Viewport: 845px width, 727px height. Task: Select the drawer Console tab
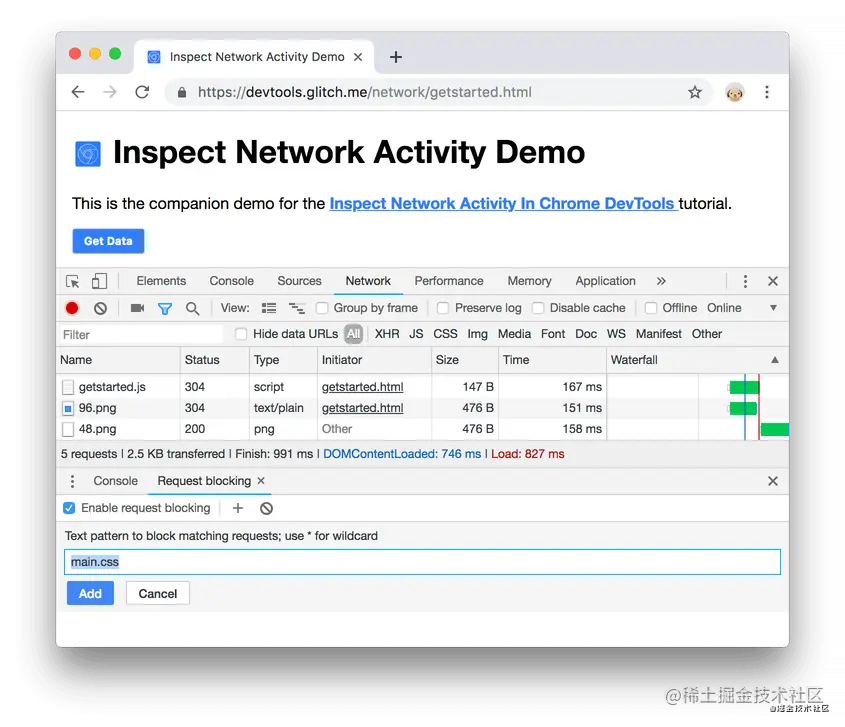pyautogui.click(x=115, y=481)
